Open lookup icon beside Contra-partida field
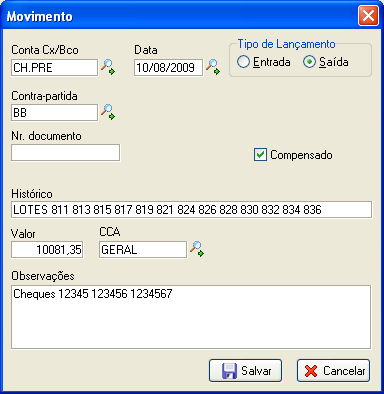 [108, 112]
